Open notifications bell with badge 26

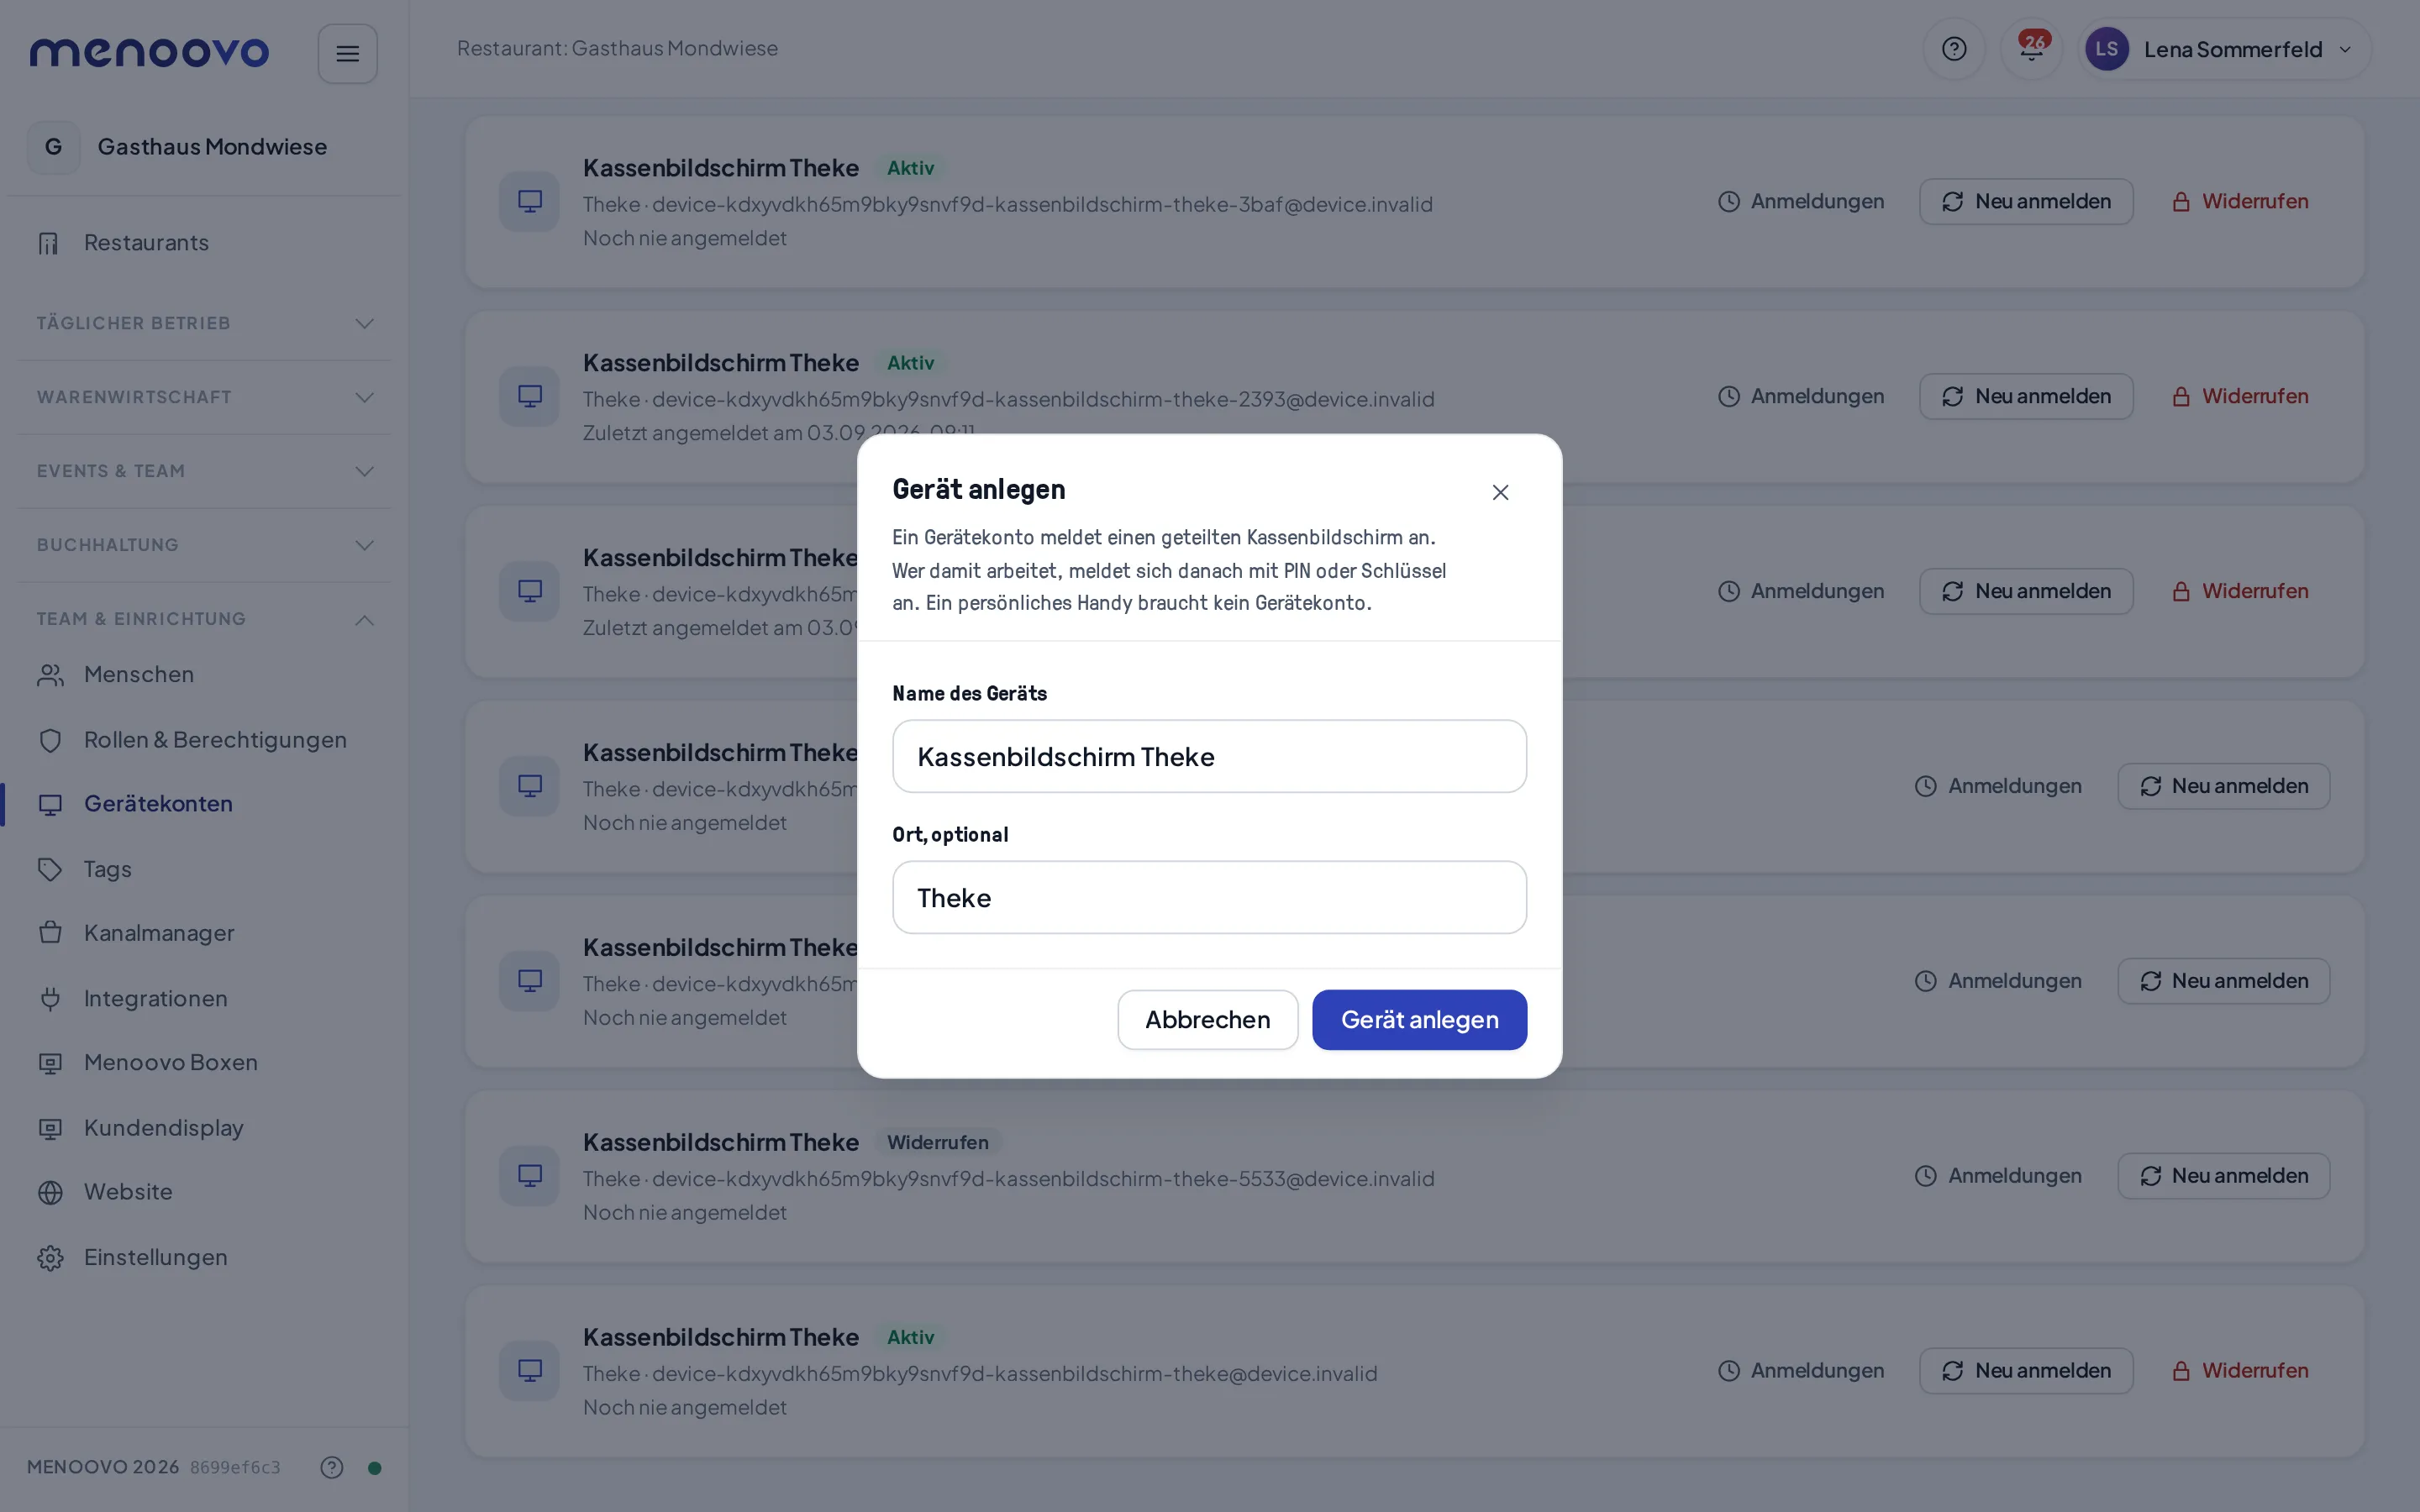pos(2031,49)
